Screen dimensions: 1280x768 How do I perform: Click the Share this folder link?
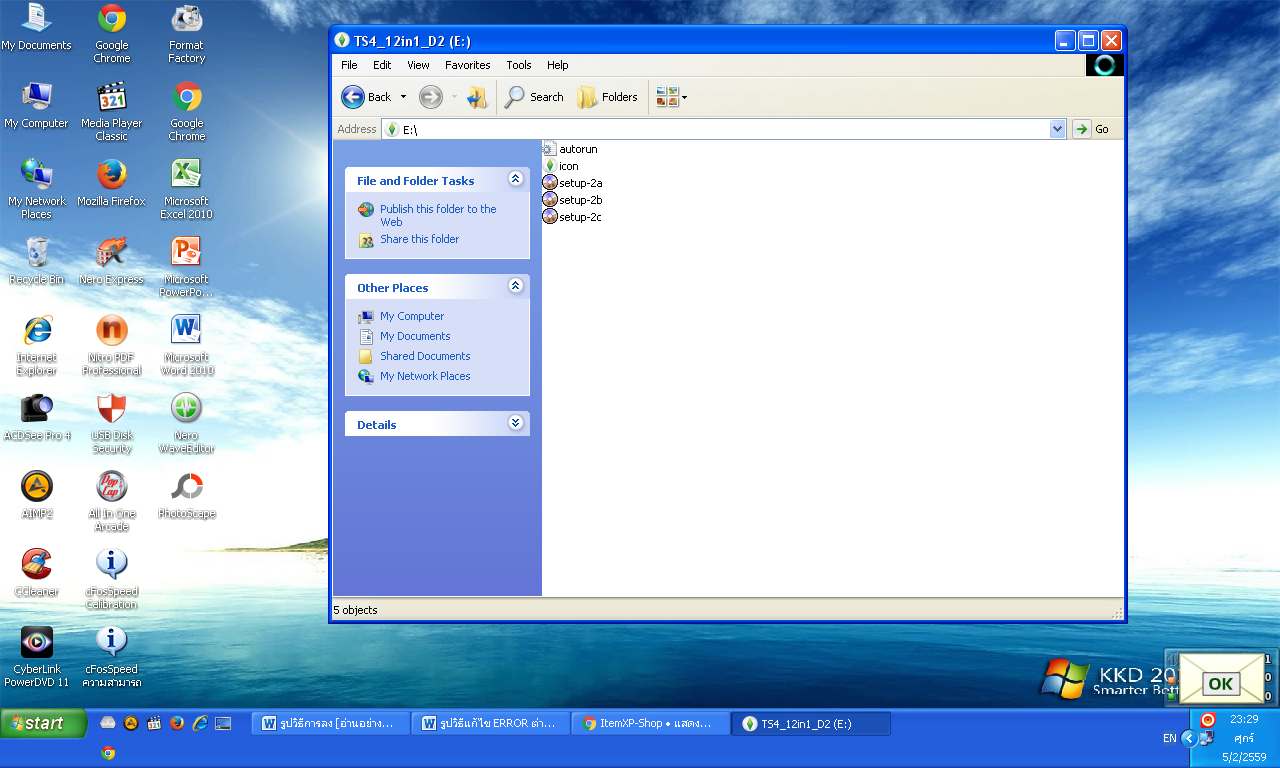coord(419,239)
